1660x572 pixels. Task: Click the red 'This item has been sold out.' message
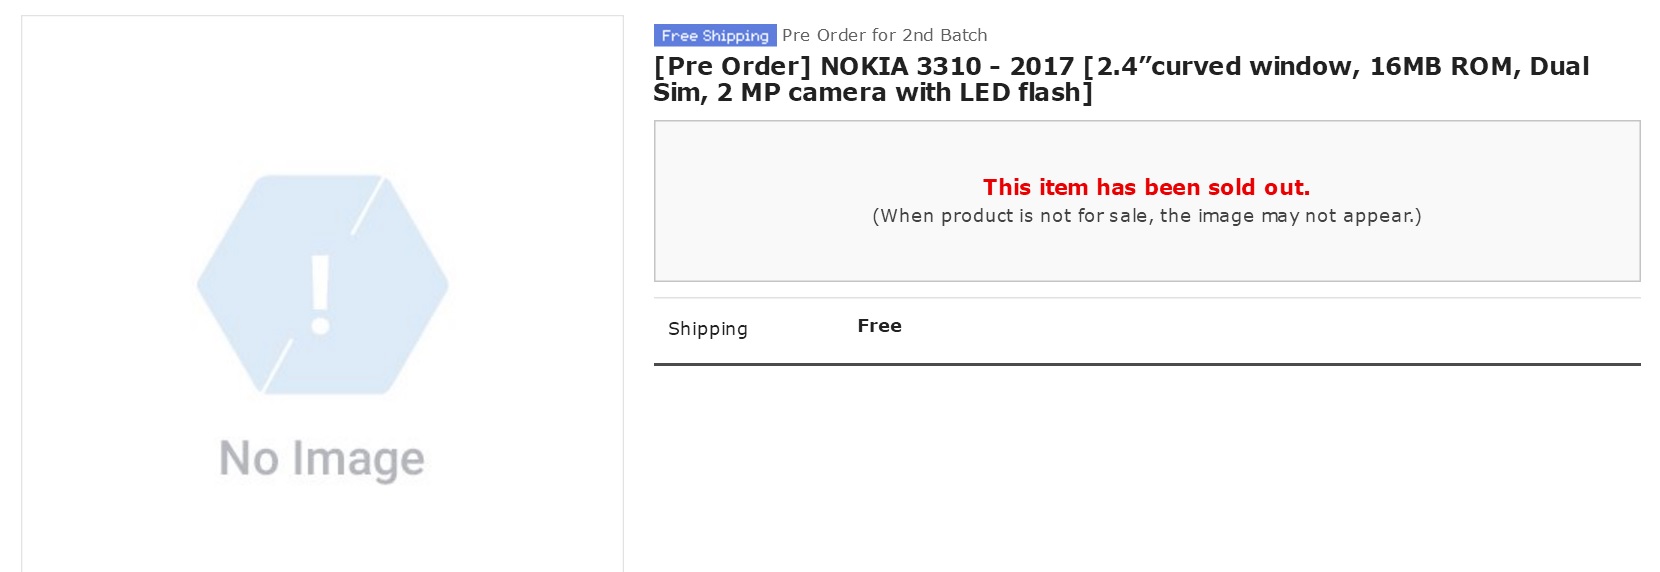pos(1146,187)
